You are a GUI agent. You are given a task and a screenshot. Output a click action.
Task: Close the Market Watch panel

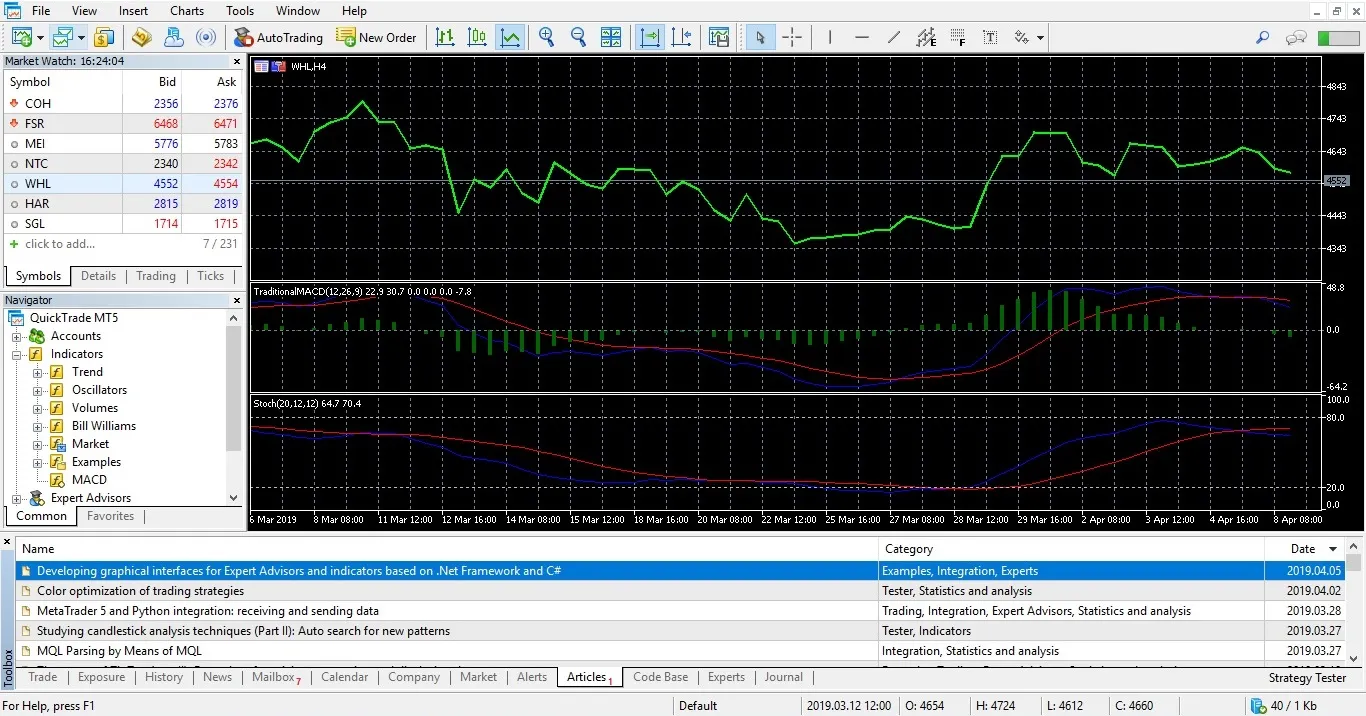[237, 61]
